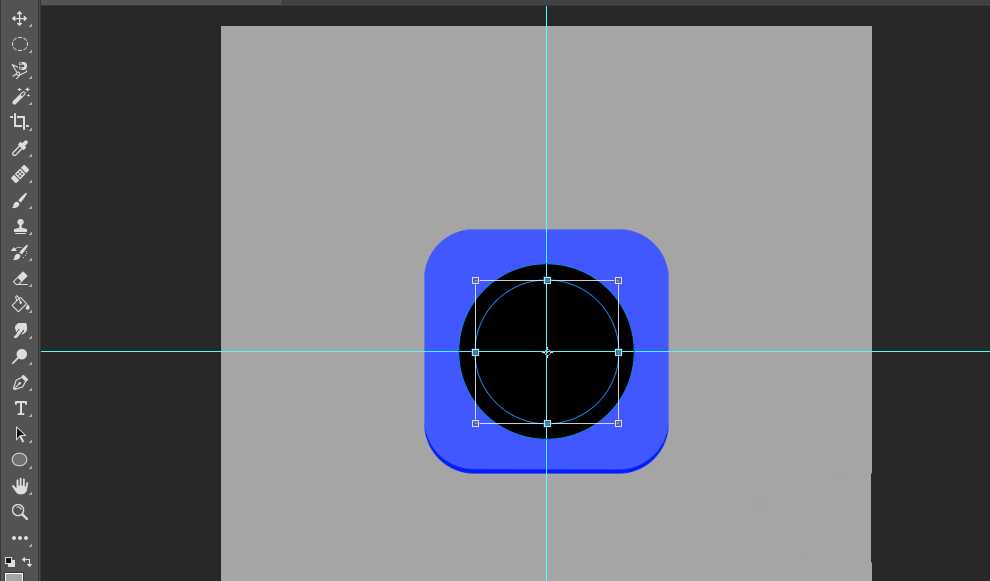The width and height of the screenshot is (990, 581).
Task: Switch to the Hand tool
Action: coord(19,486)
